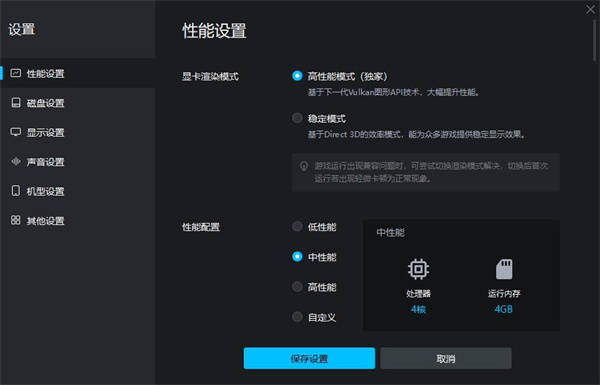Click the 其他设置 grid icon
The width and height of the screenshot is (600, 385).
pyautogui.click(x=16, y=220)
